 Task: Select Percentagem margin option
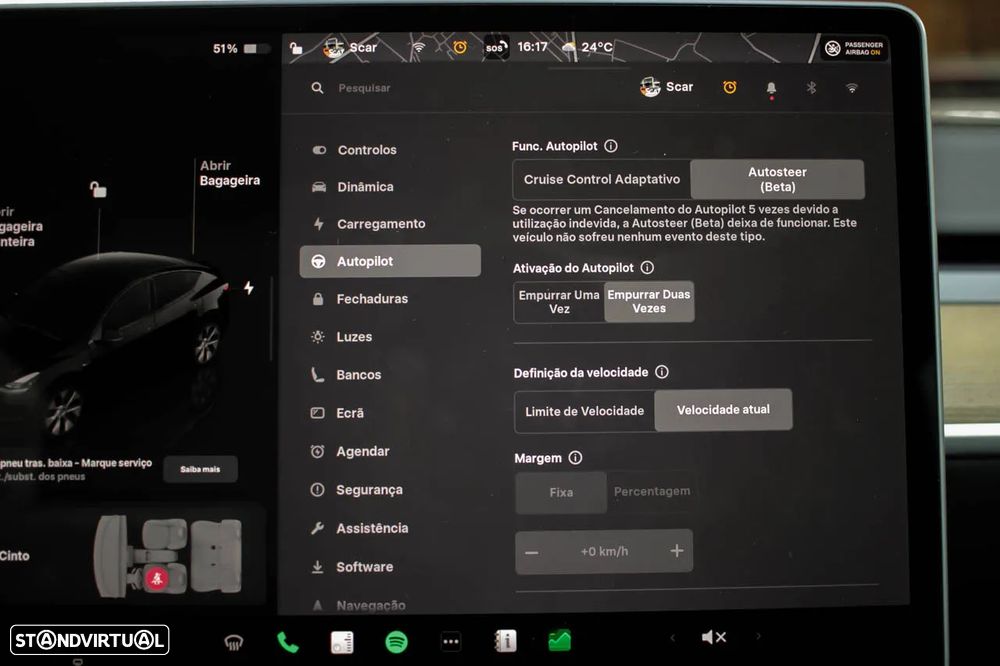[651, 491]
